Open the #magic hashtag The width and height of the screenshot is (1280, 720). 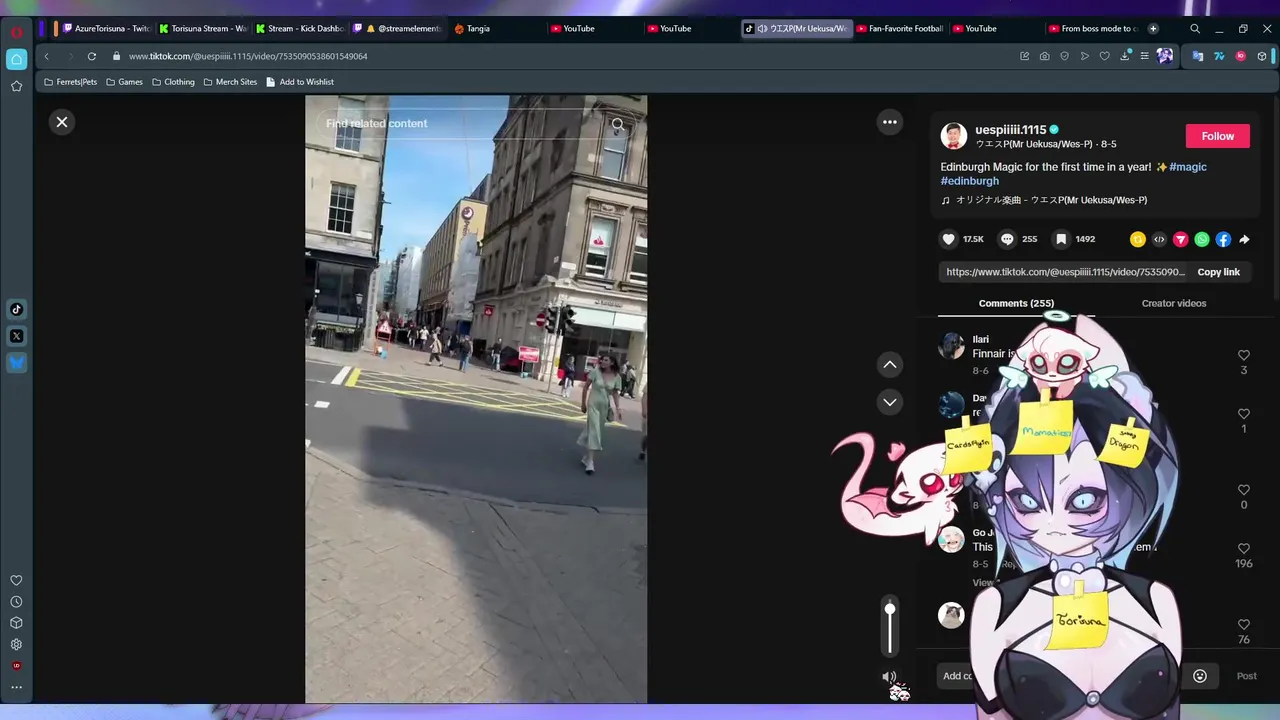(1188, 167)
